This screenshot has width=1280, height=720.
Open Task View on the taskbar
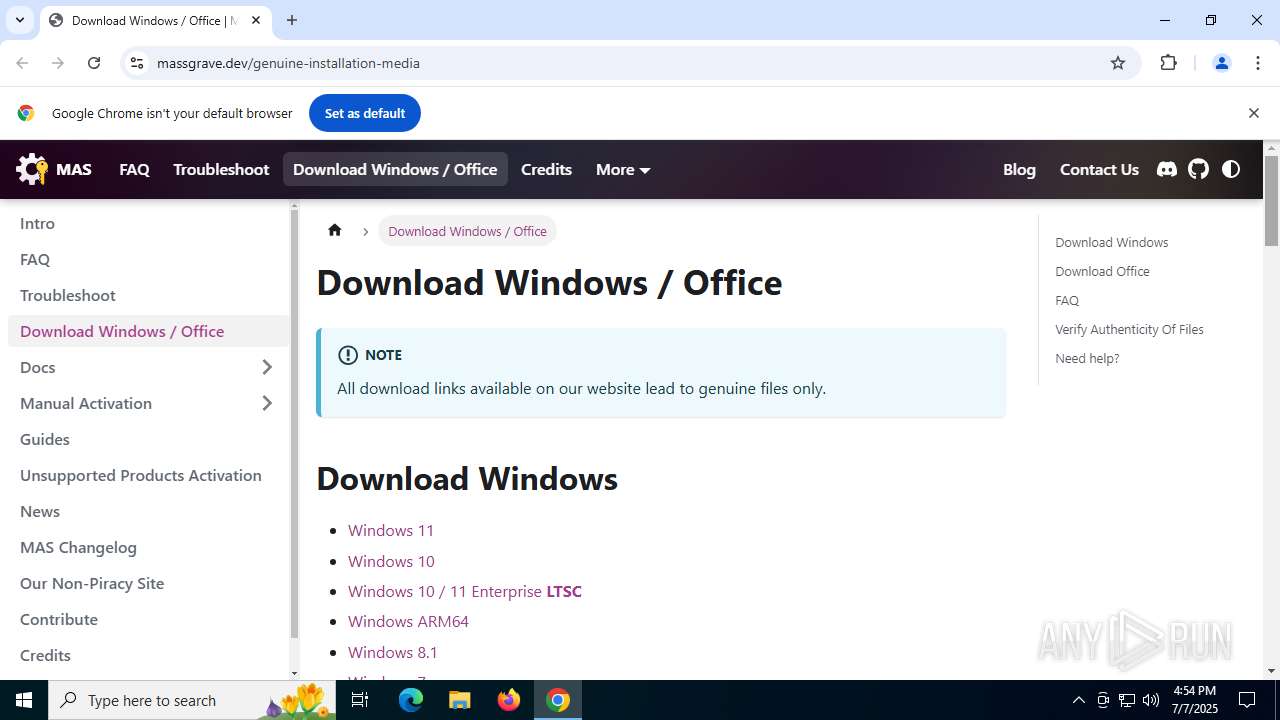[360, 700]
